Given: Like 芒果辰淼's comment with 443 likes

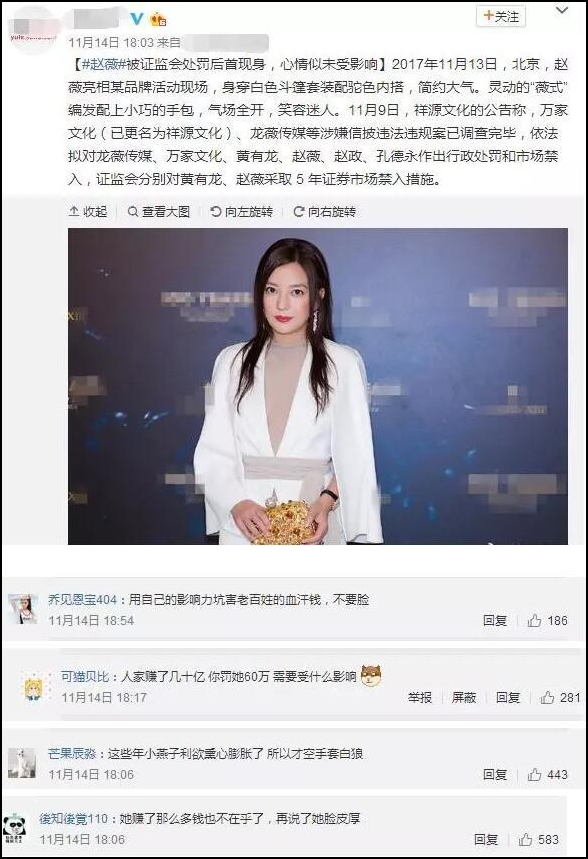Looking at the screenshot, I should [547, 775].
